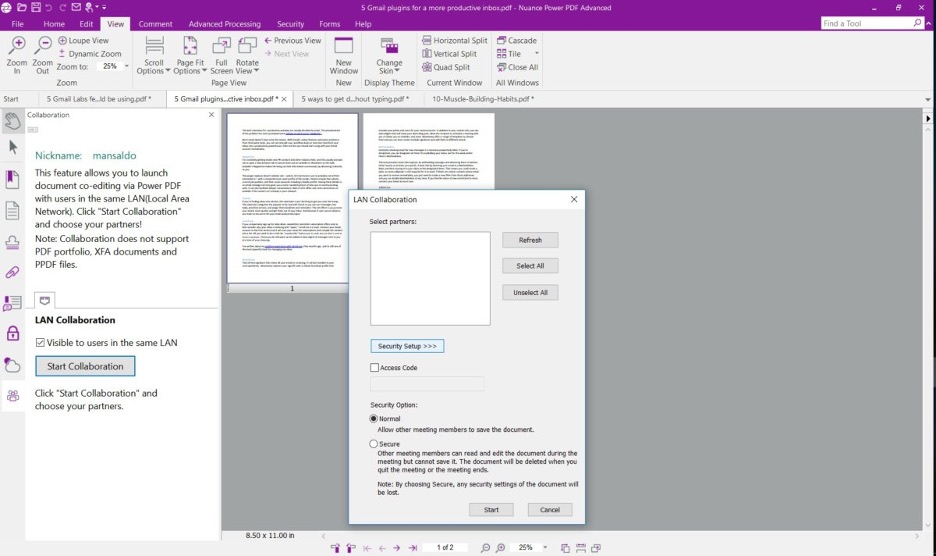
Task: Switch to Full Screen View
Action: click(x=221, y=56)
